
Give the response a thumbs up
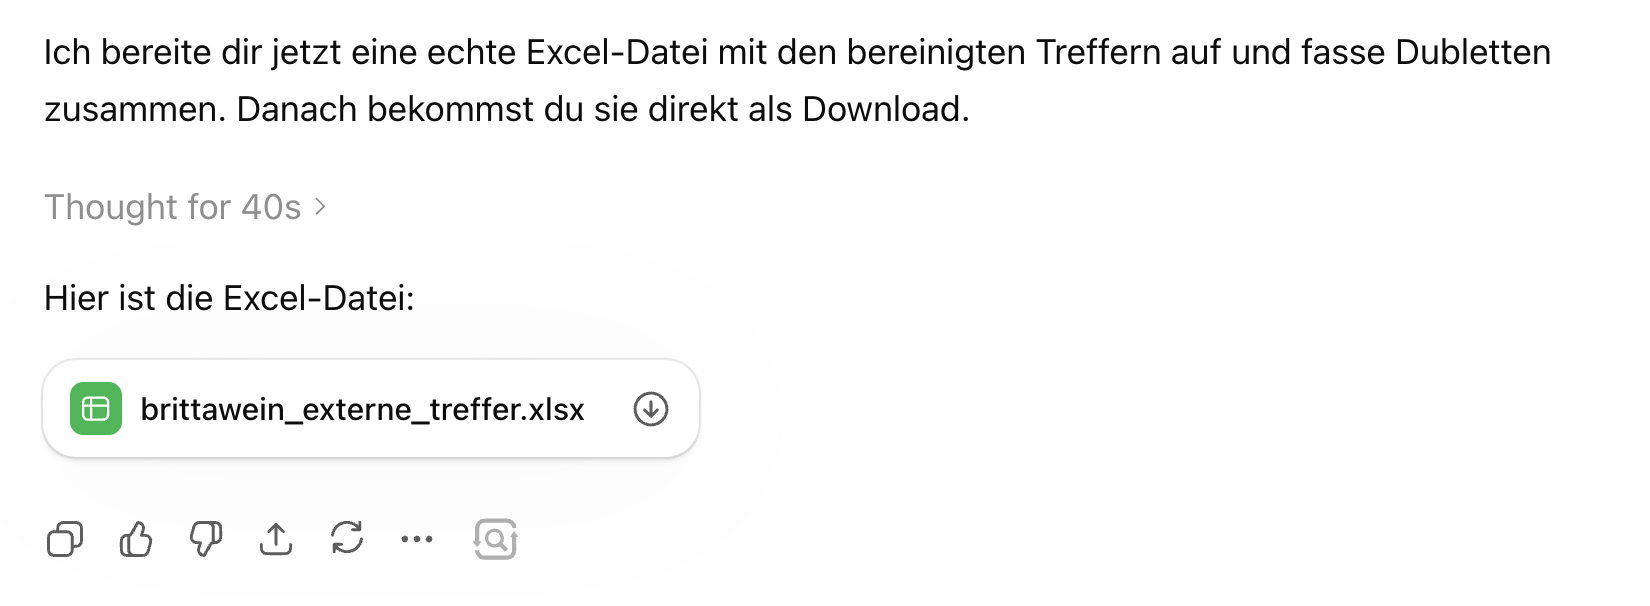click(x=136, y=540)
